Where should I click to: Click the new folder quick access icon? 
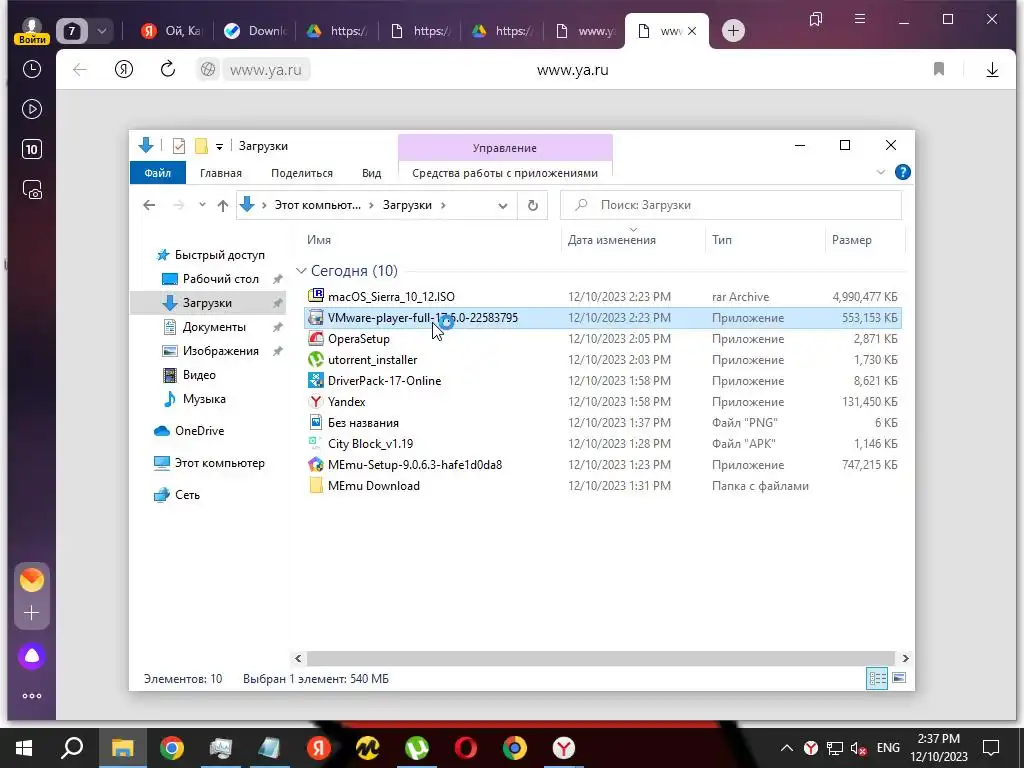(201, 146)
